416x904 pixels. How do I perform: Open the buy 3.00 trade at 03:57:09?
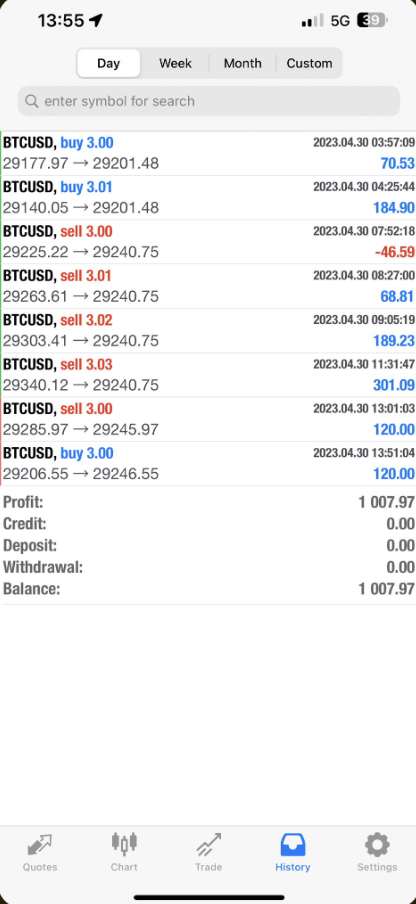[x=208, y=153]
